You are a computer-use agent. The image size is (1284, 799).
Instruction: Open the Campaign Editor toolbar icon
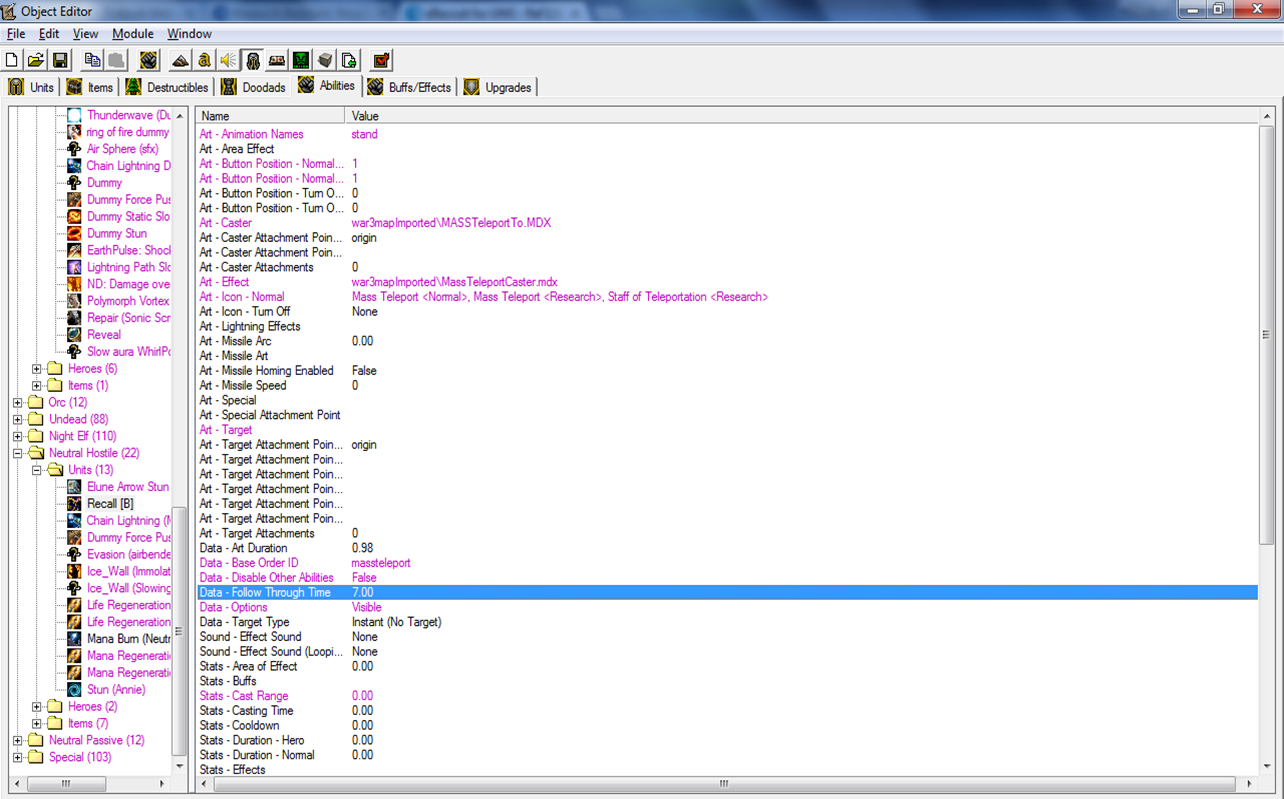276,61
